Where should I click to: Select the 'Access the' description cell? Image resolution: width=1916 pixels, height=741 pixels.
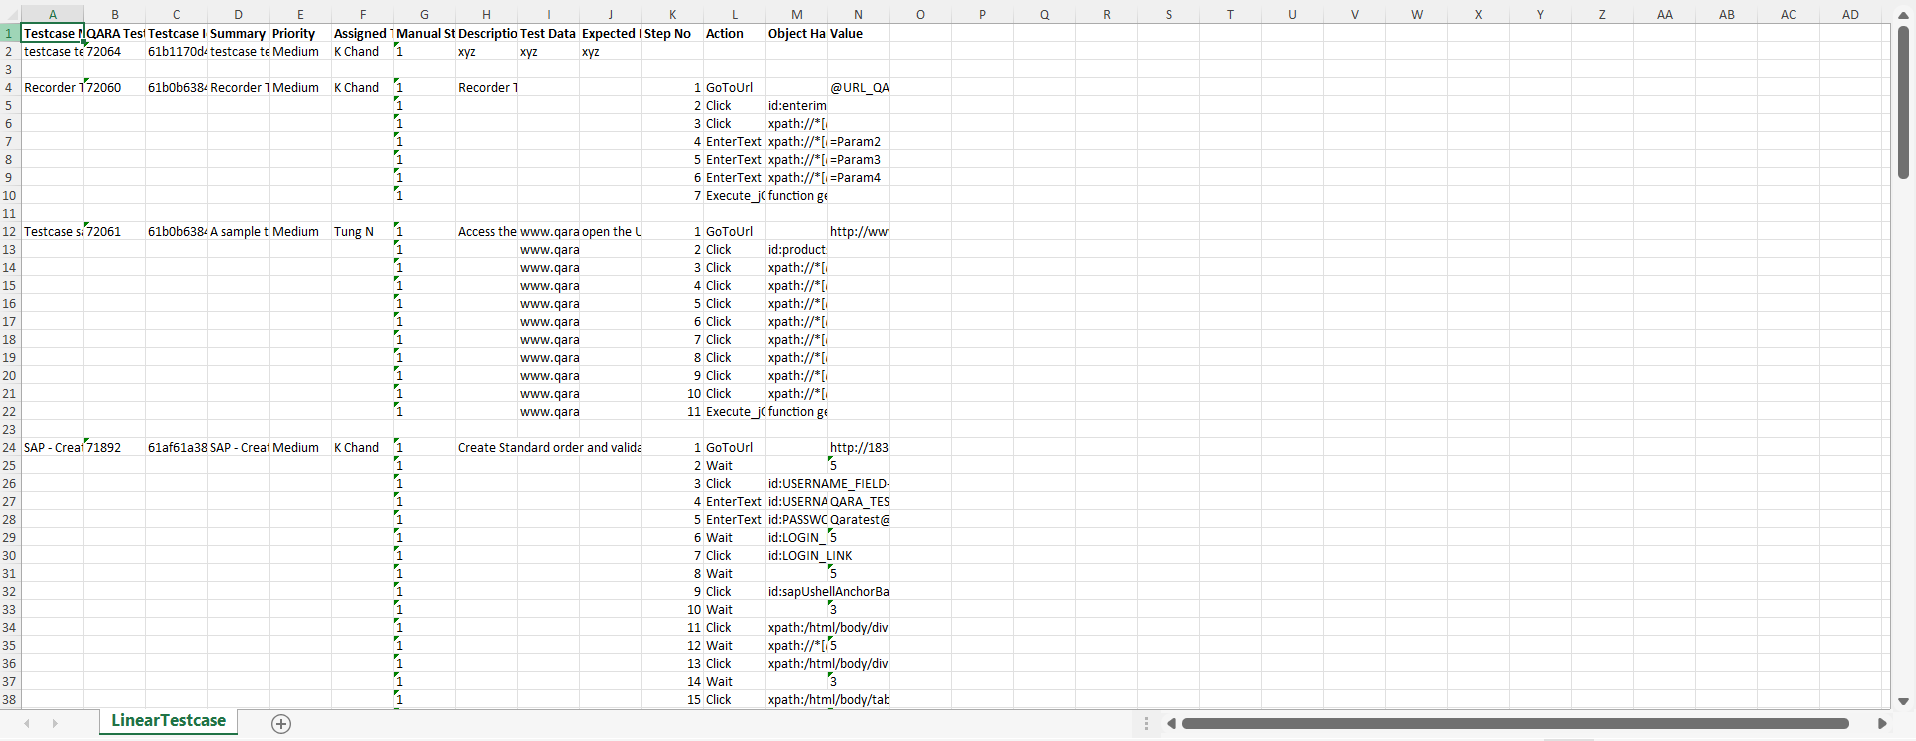[x=486, y=231]
